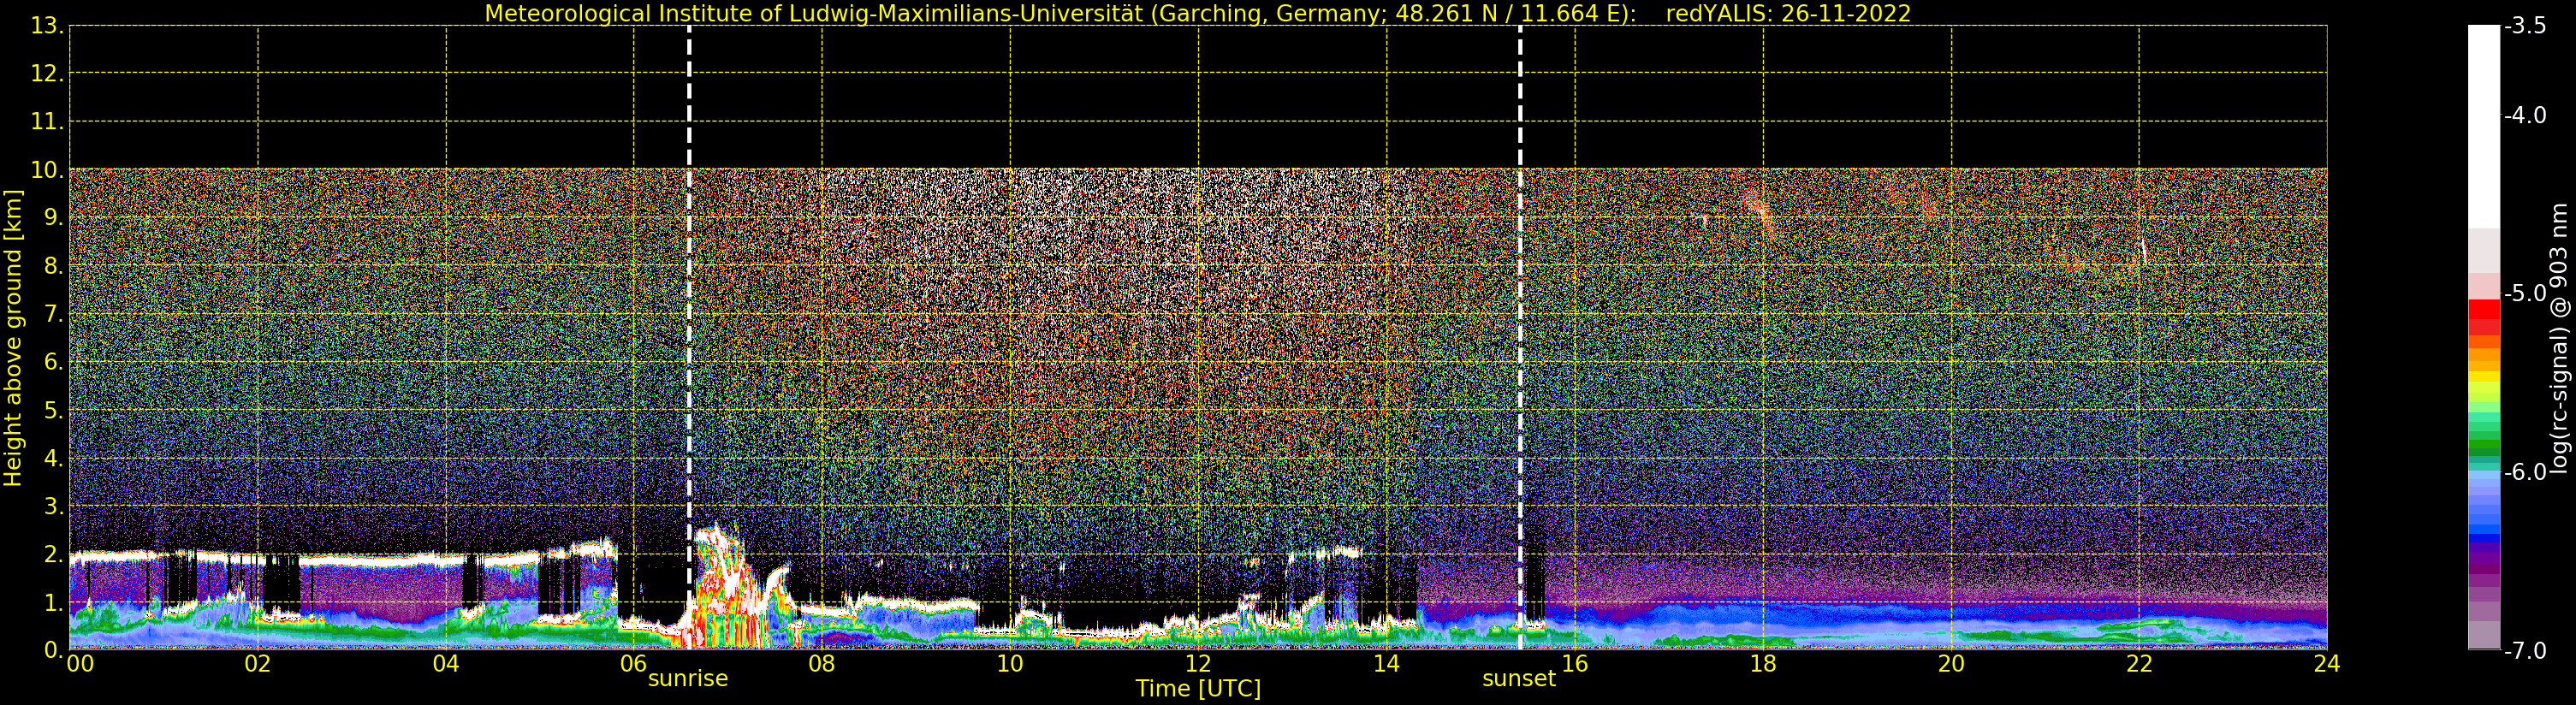Click the time tick label 20

[x=1950, y=664]
